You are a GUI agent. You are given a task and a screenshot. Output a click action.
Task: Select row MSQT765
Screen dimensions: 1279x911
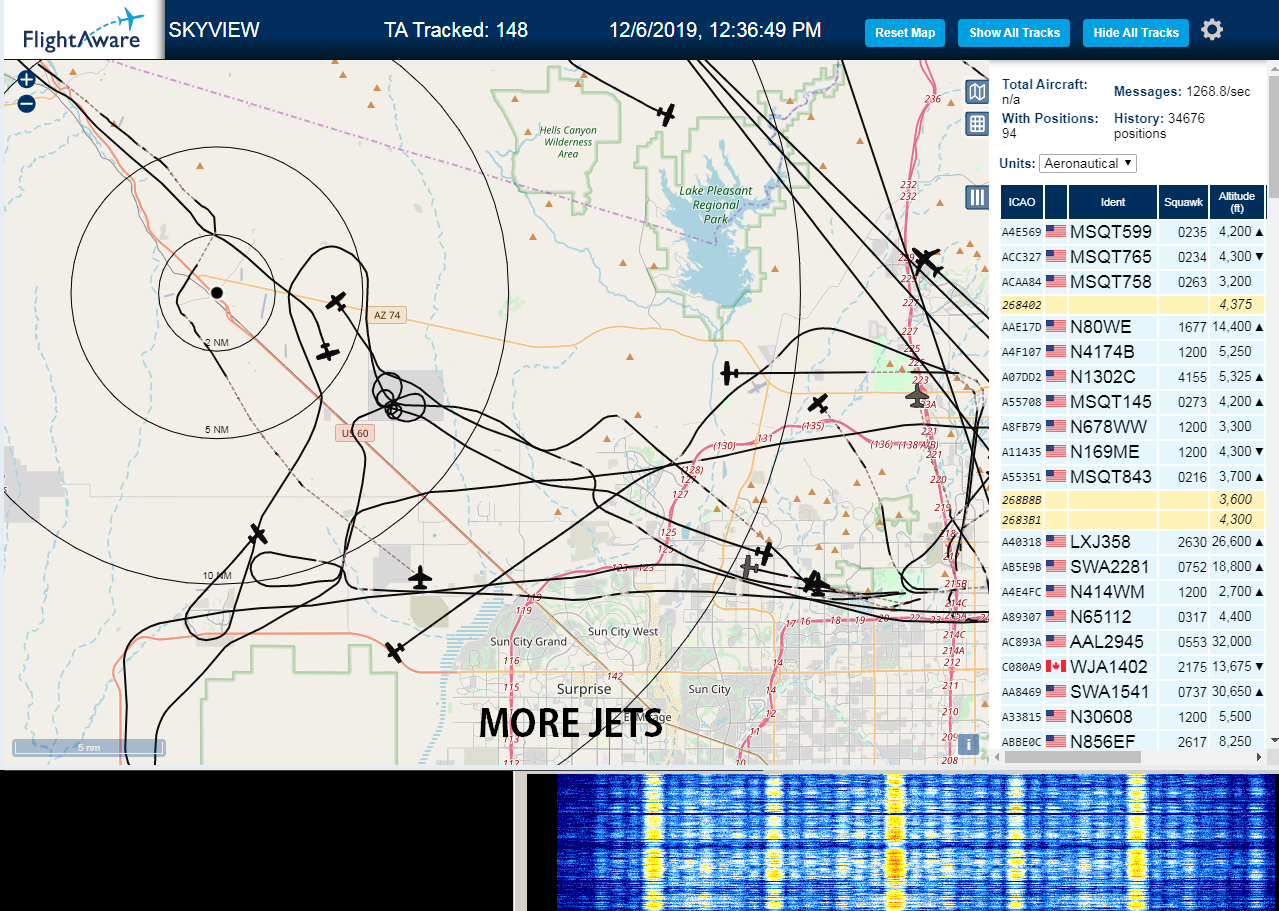(x=1134, y=257)
